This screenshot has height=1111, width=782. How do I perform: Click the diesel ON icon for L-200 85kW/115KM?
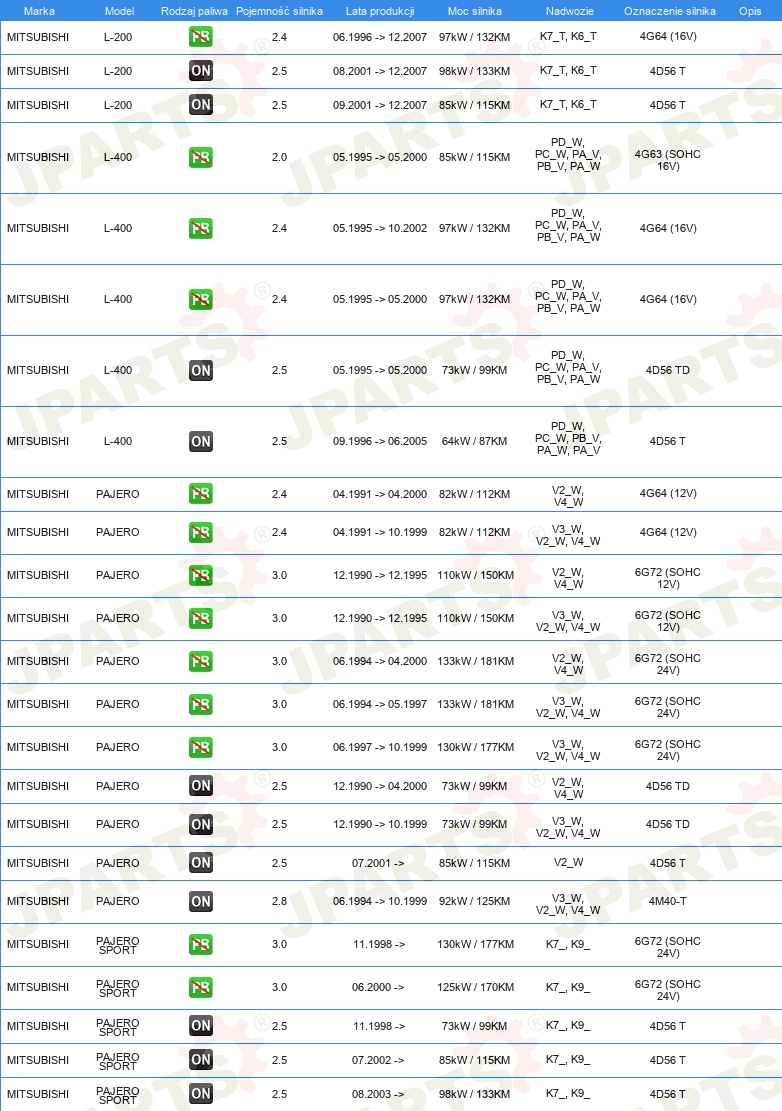[x=200, y=105]
